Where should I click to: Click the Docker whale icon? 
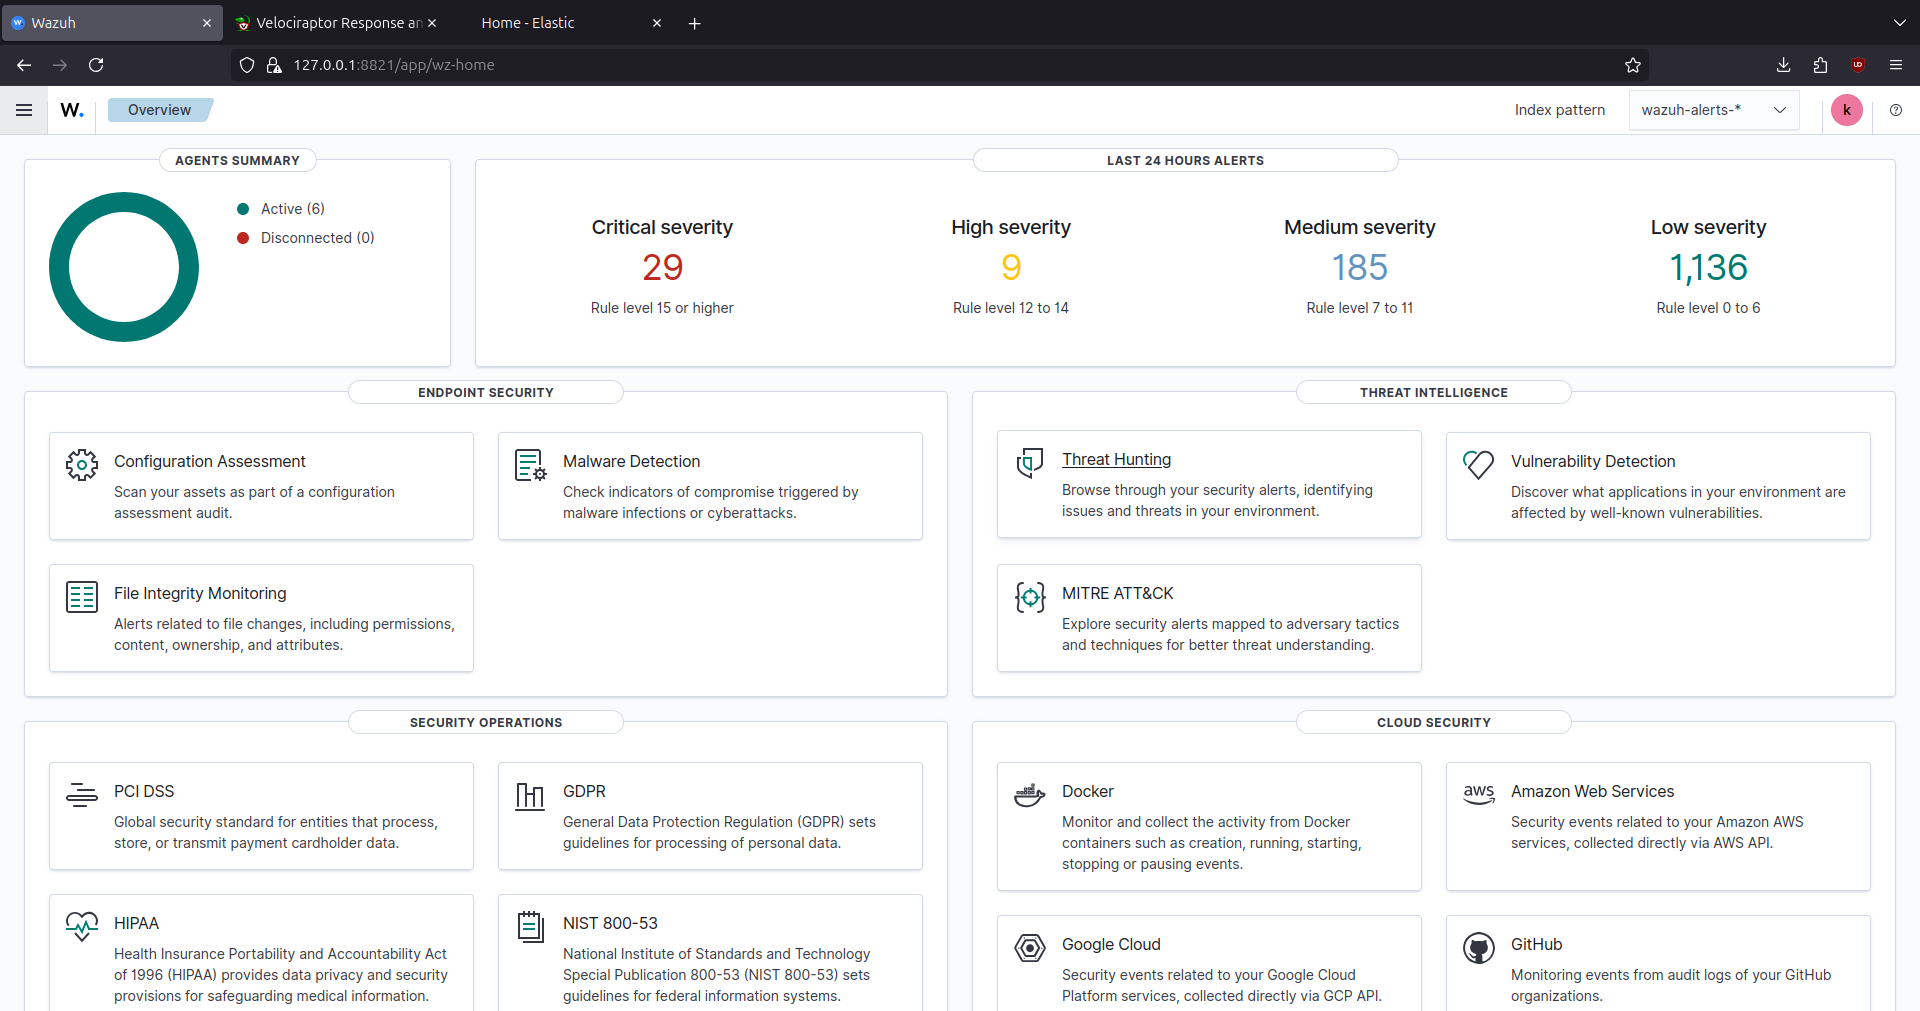point(1030,795)
